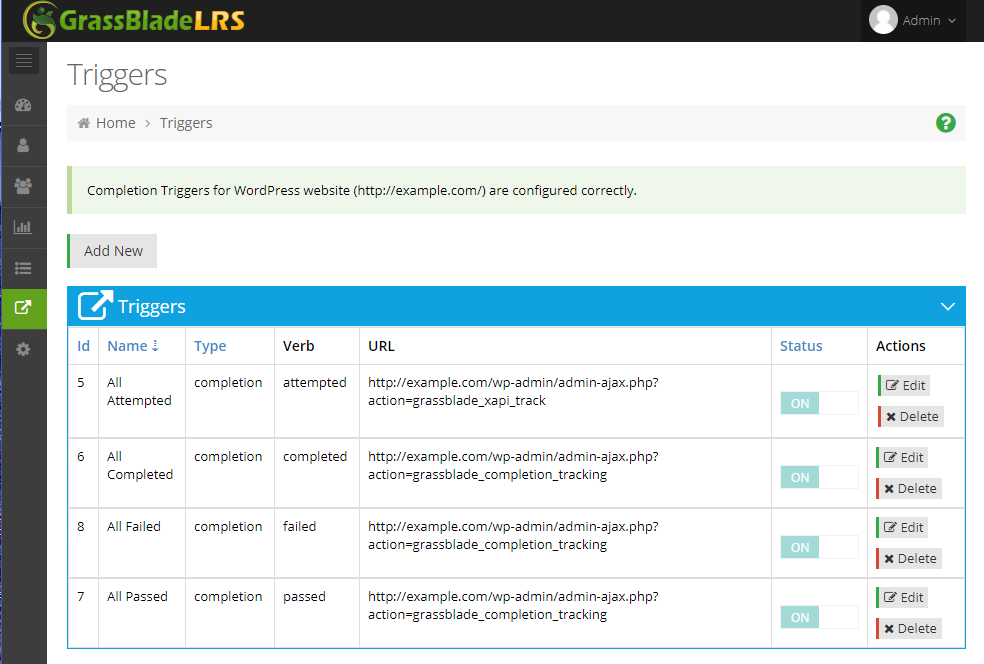Delete the All Attempted trigger
The image size is (984, 664).
pos(911,416)
